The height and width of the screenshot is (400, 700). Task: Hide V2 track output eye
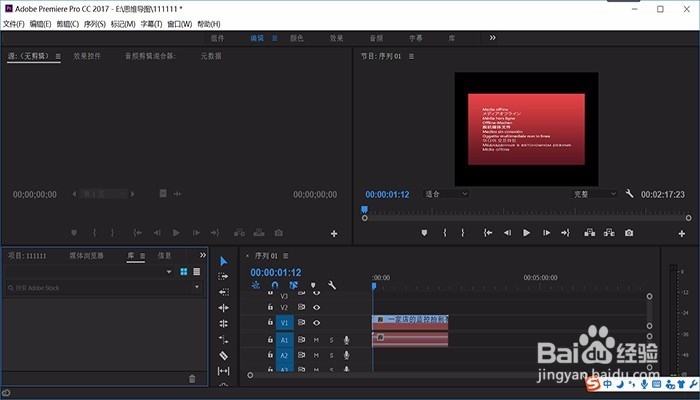click(x=317, y=307)
